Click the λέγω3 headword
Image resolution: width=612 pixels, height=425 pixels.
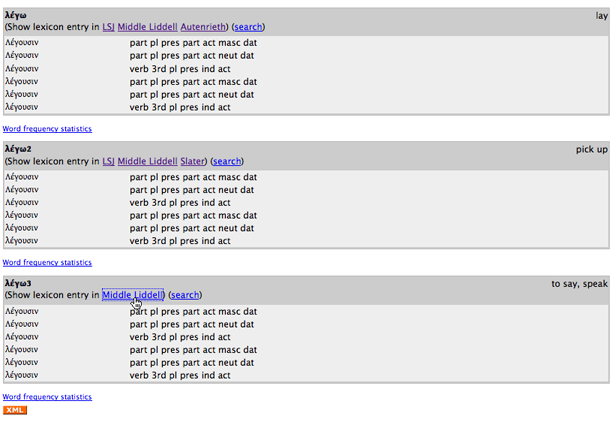(19, 284)
